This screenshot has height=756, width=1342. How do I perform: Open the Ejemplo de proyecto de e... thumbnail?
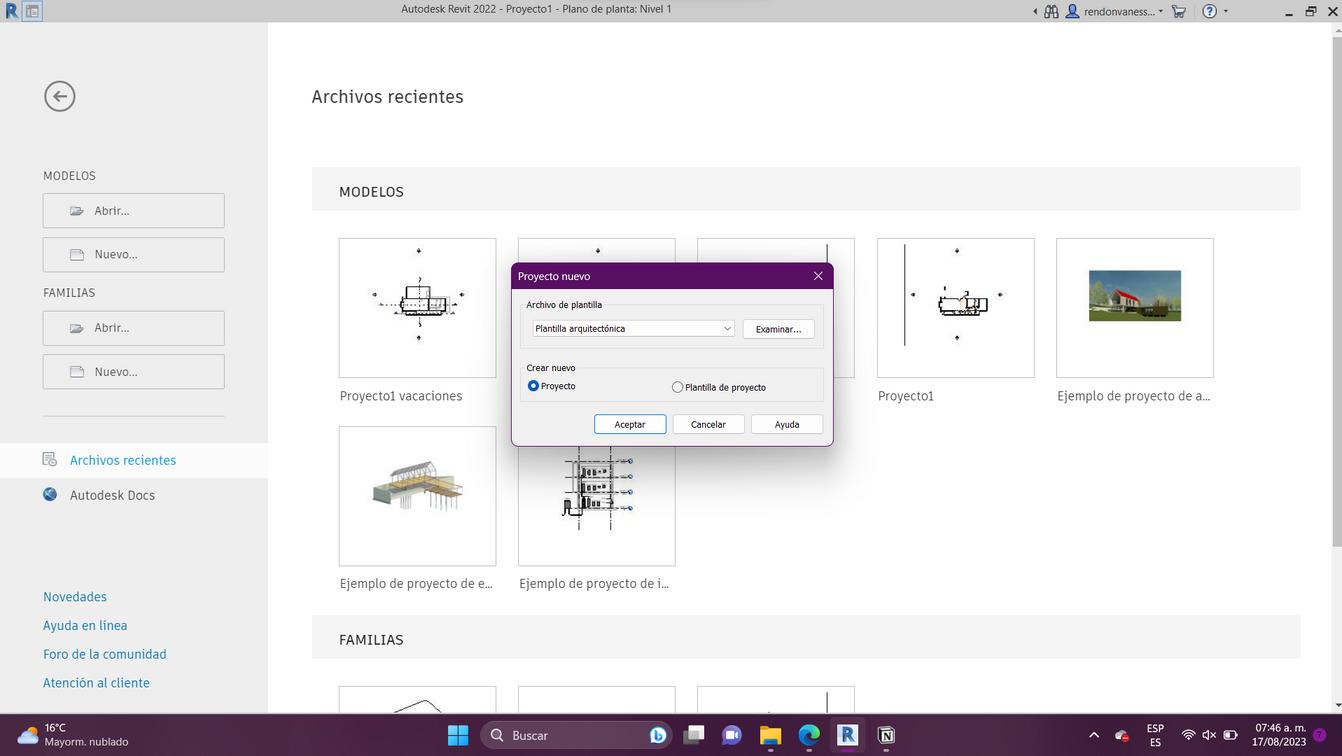pyautogui.click(x=418, y=496)
